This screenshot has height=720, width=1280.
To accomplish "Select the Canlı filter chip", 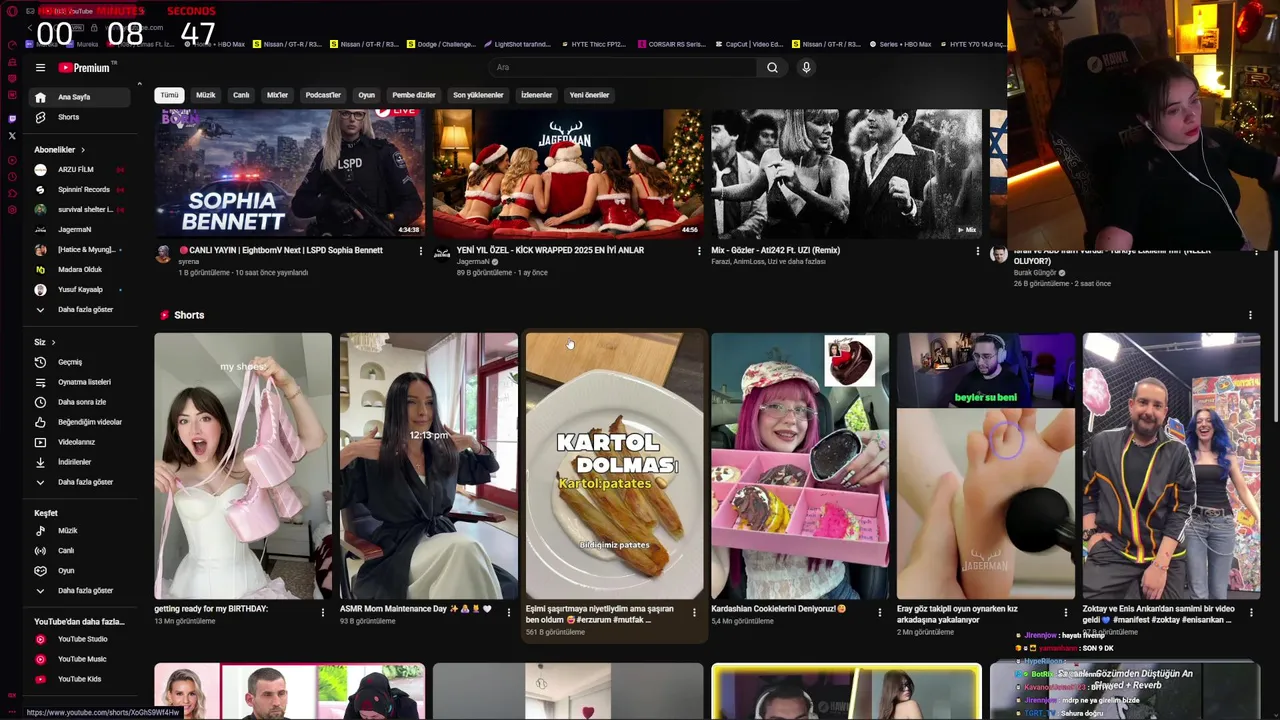I will (x=241, y=95).
